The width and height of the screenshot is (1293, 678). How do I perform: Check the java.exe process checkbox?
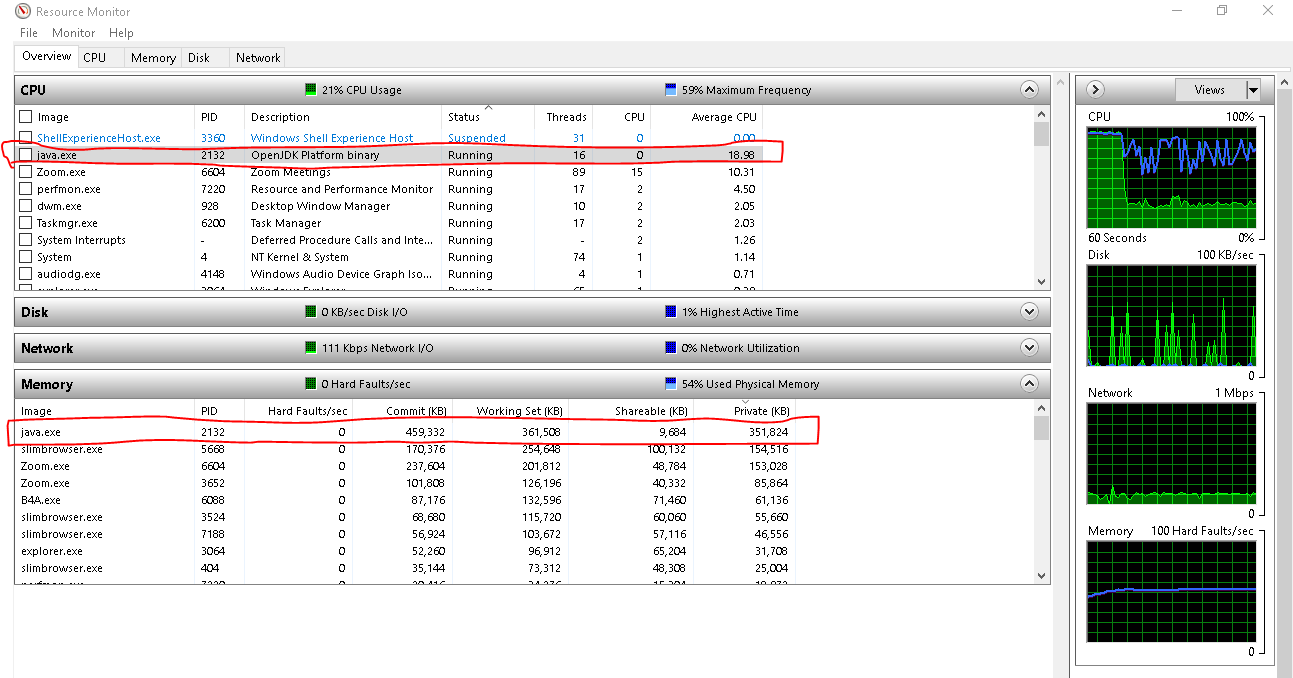[x=24, y=155]
